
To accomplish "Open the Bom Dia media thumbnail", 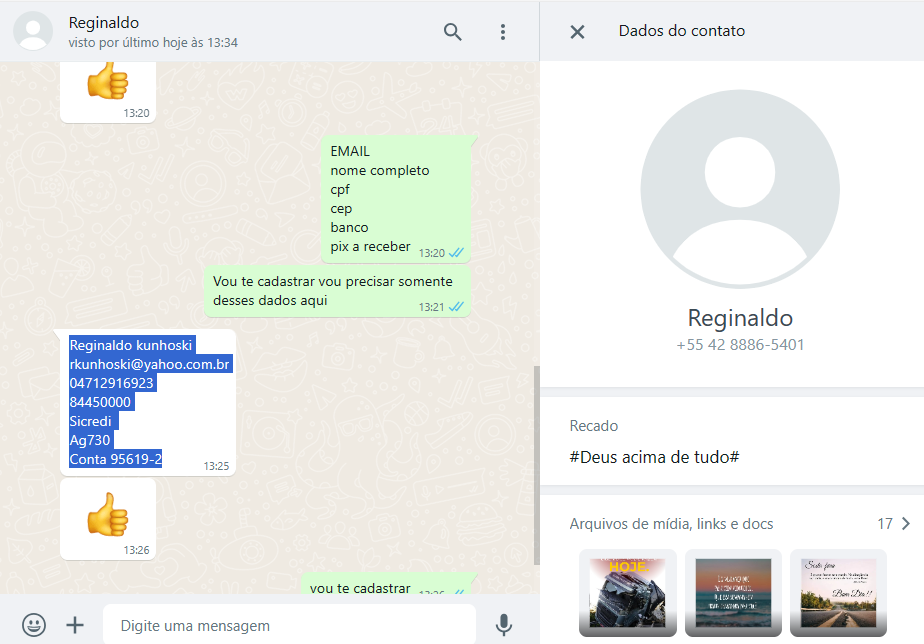I will click(838, 592).
